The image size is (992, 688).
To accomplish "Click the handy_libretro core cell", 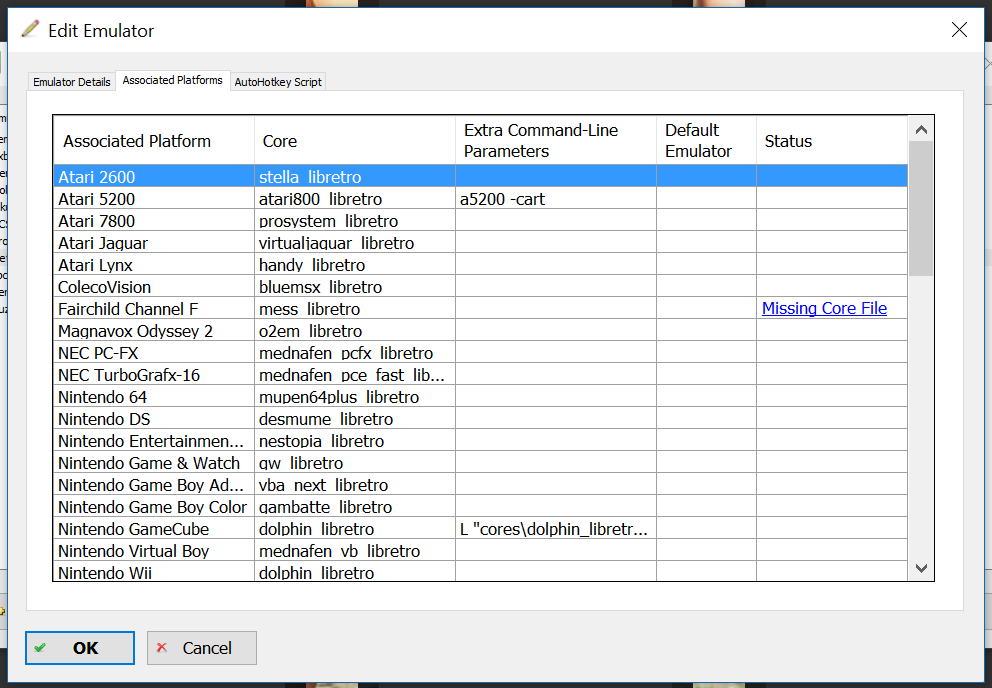I will 355,264.
